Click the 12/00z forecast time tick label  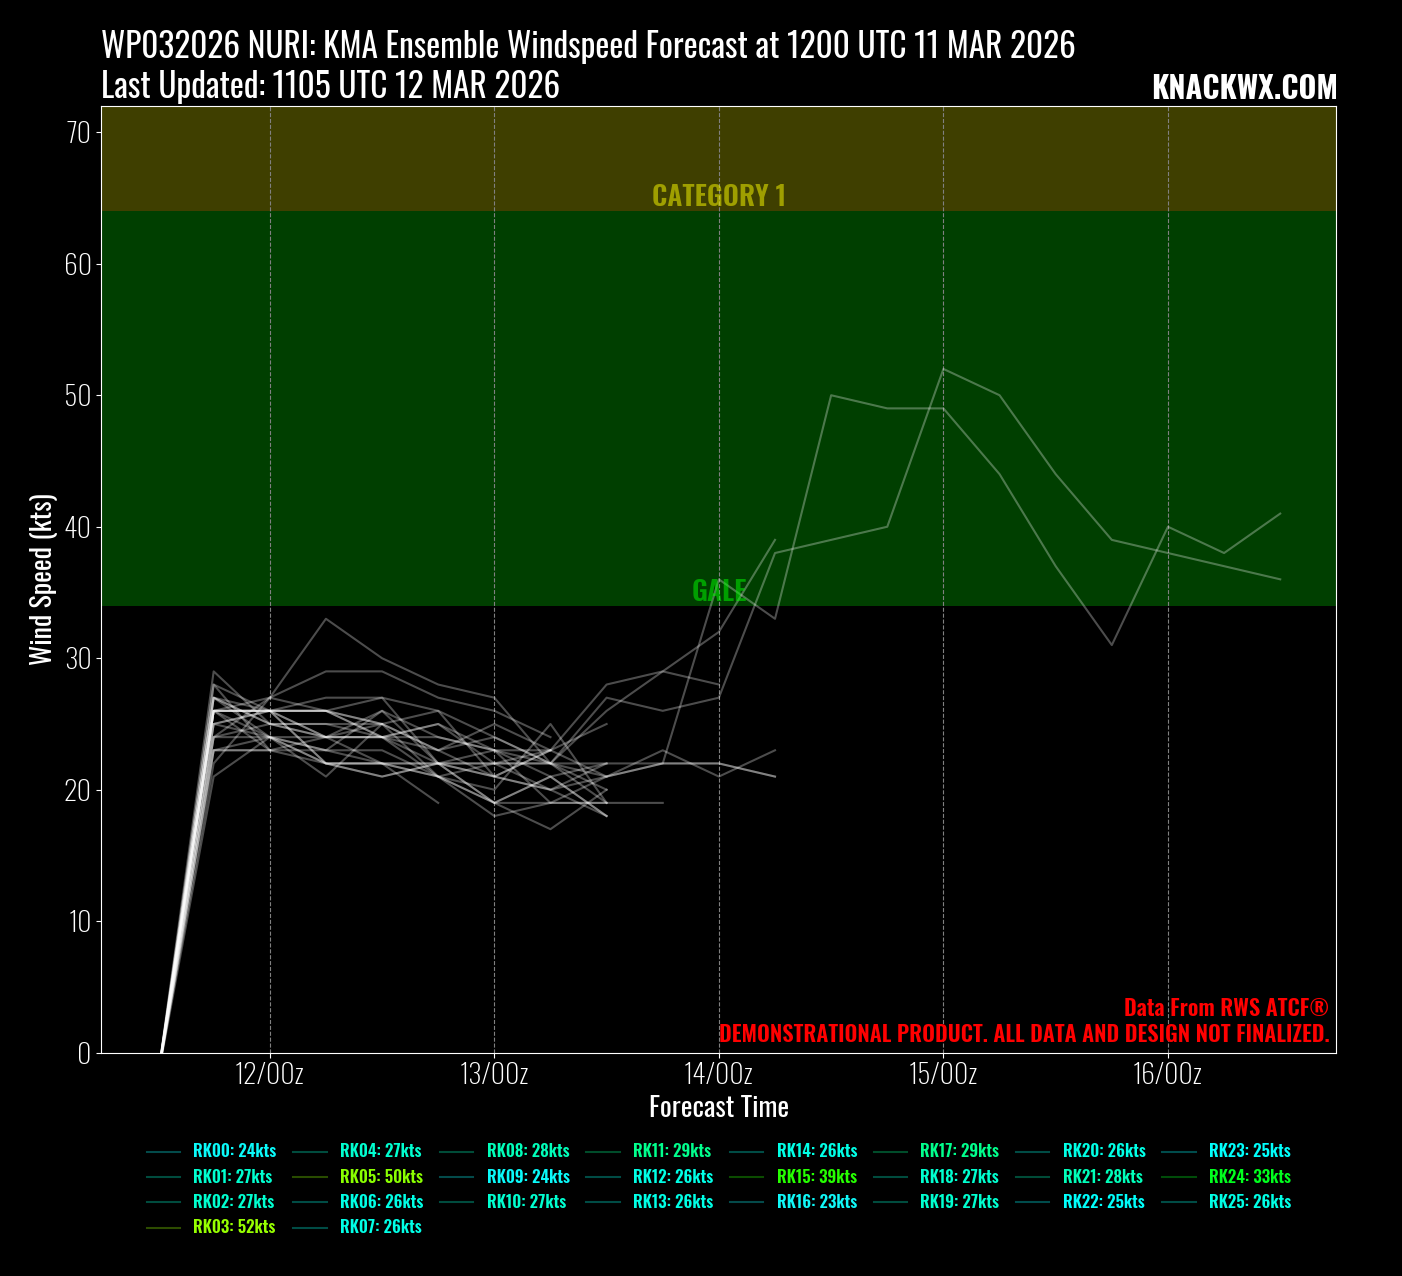point(269,1075)
